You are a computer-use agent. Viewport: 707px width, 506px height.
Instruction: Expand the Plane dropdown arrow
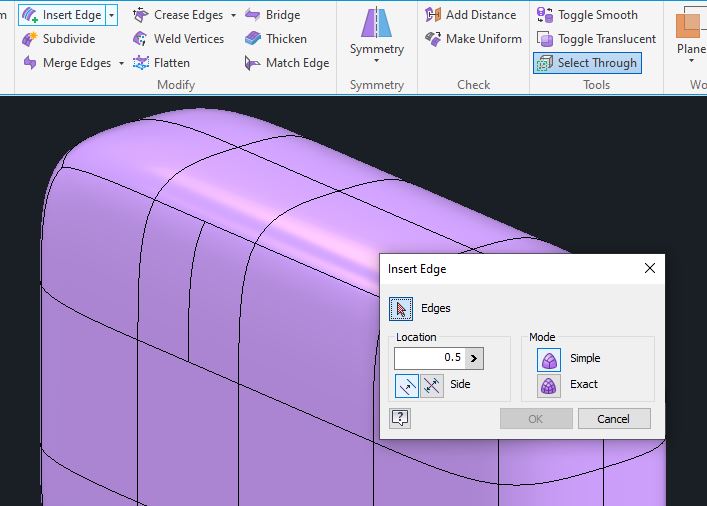click(691, 60)
